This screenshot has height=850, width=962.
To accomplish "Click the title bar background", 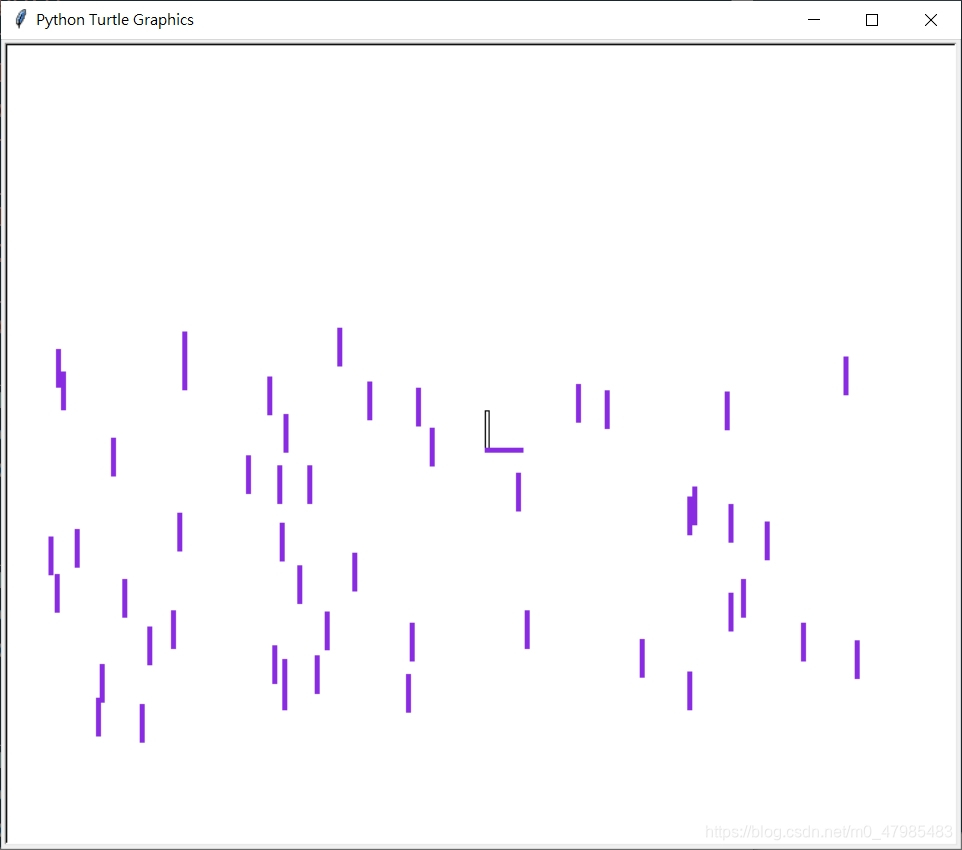I will (500, 19).
